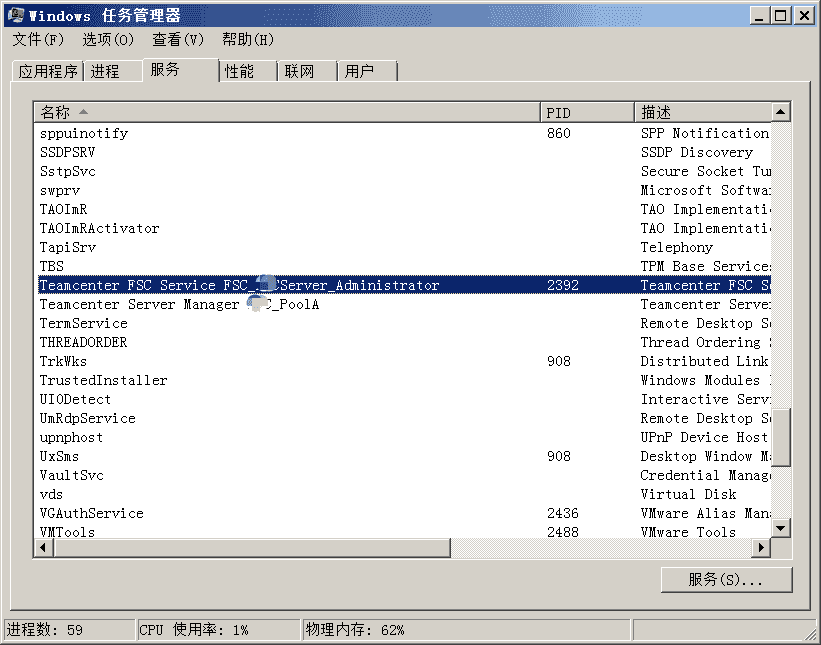This screenshot has height=645, width=821.
Task: Click PID value 860
Action: (x=559, y=134)
